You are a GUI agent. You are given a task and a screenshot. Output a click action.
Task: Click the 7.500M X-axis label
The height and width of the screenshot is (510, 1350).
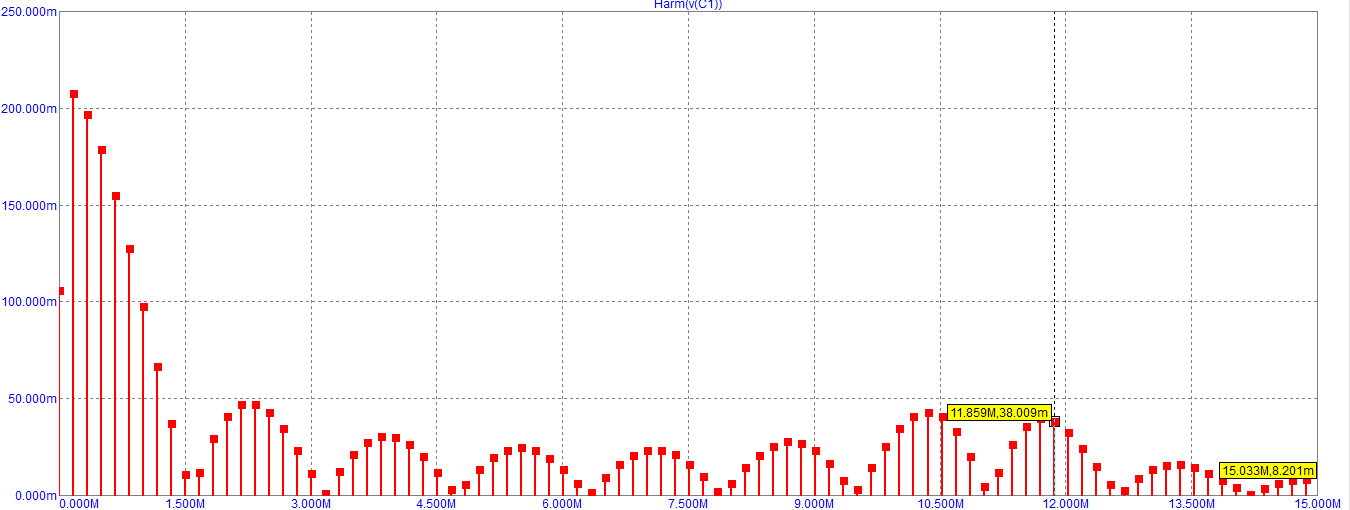tap(688, 503)
